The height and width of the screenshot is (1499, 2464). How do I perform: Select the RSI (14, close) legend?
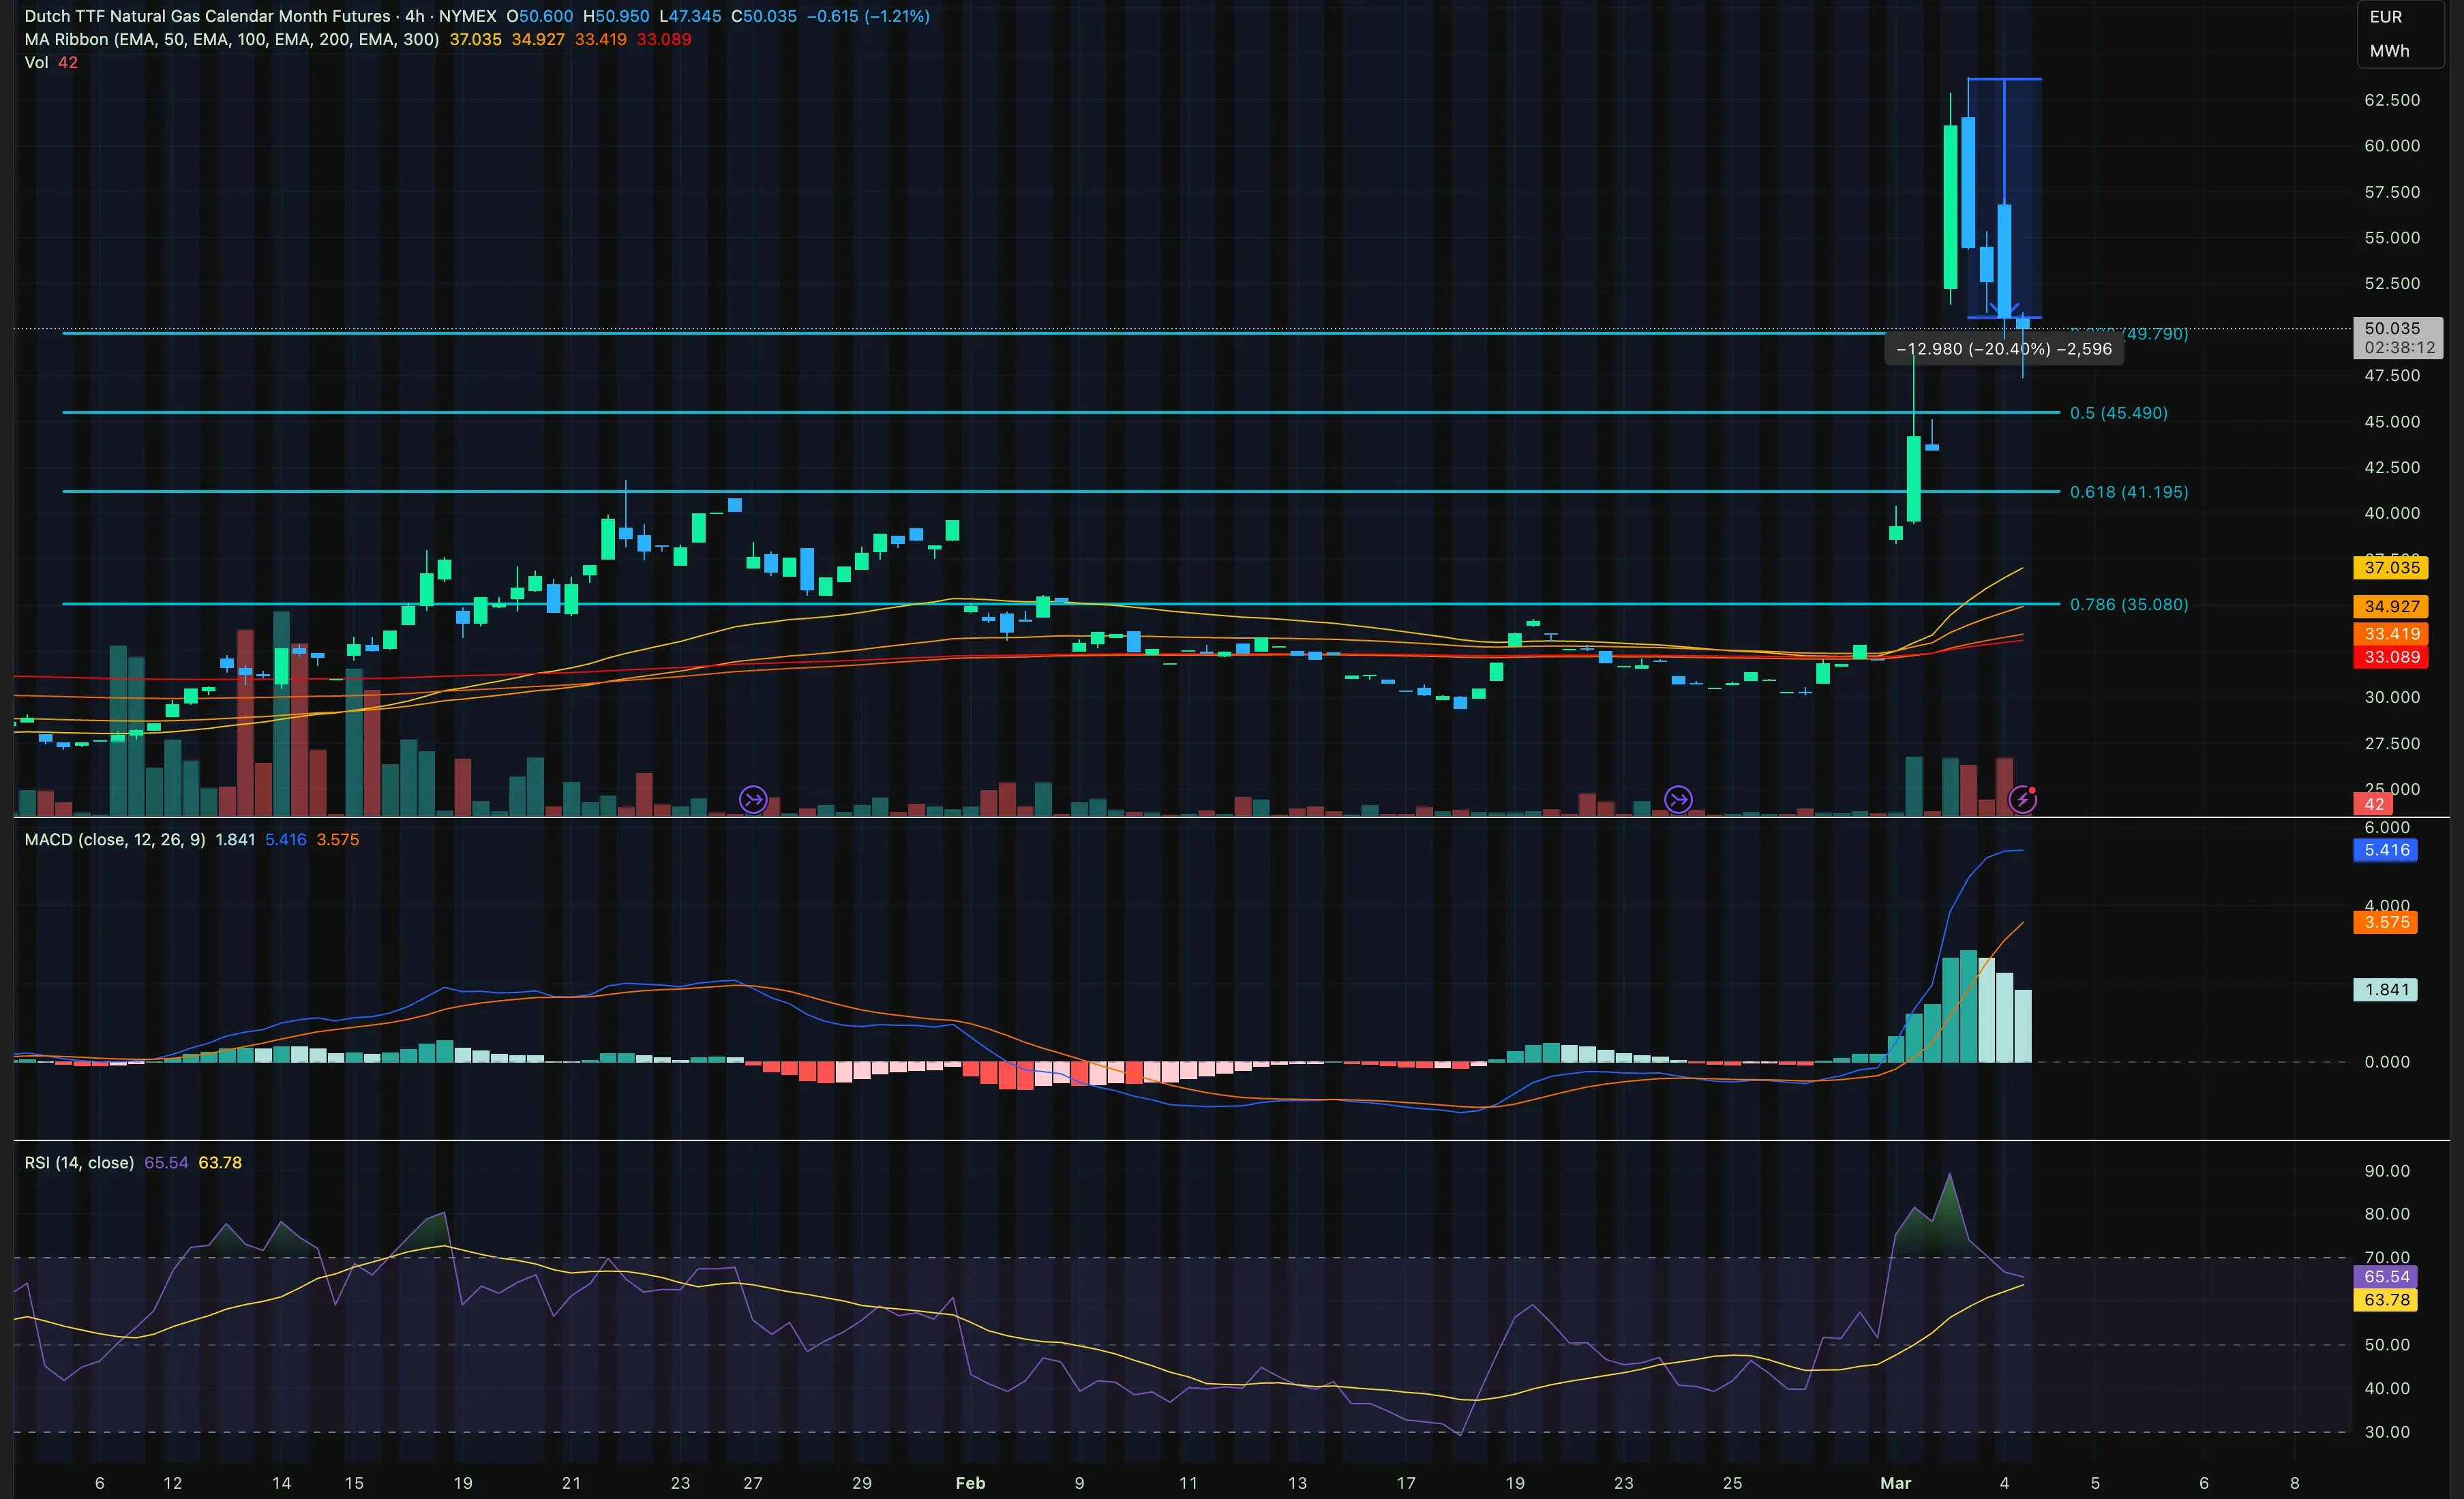click(79, 1162)
